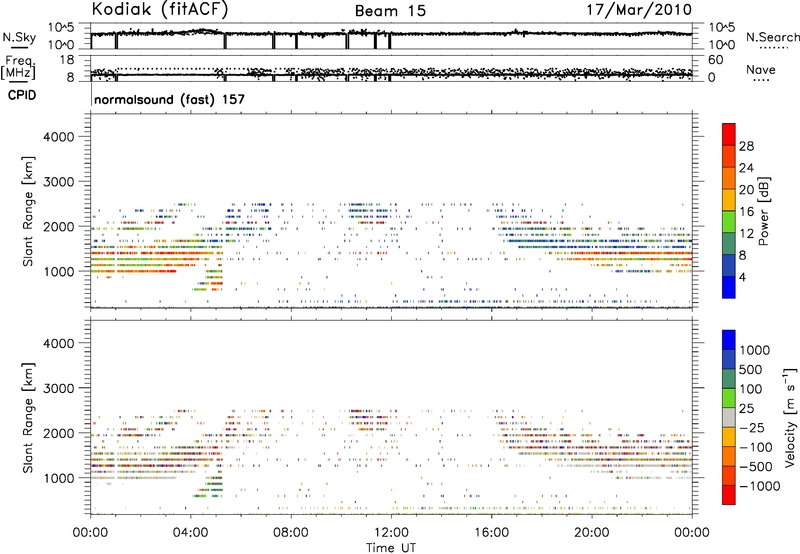The width and height of the screenshot is (800, 554).
Task: Click the left "10^5" noise axis tick
Action: [61, 28]
